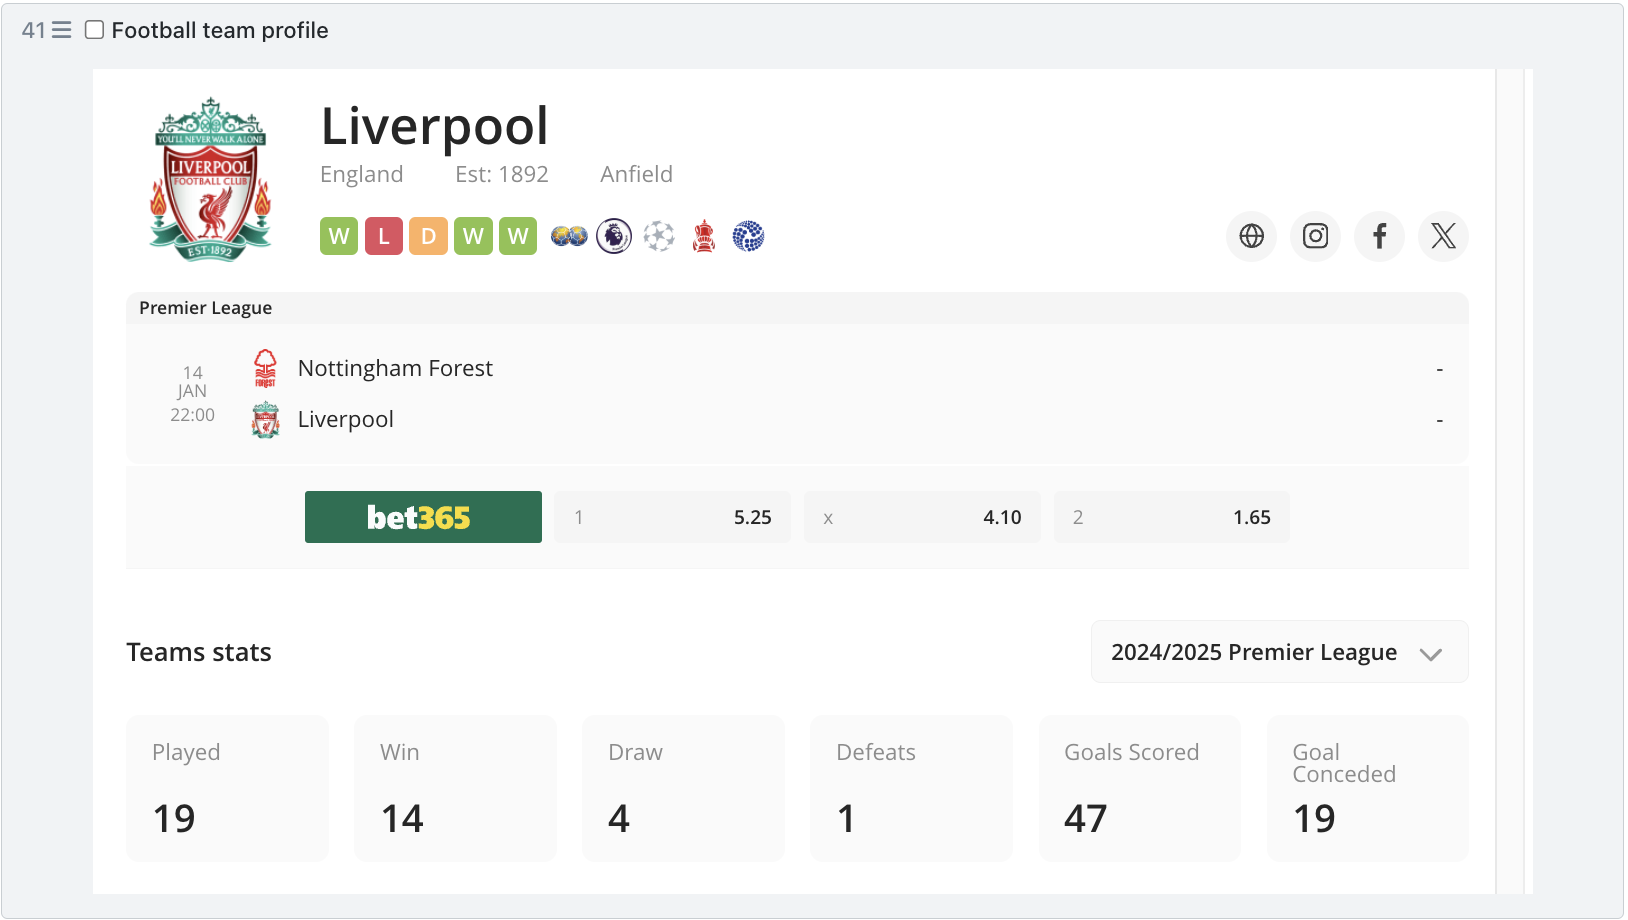Tick the Football team profile checkbox
1628x920 pixels.
click(94, 30)
